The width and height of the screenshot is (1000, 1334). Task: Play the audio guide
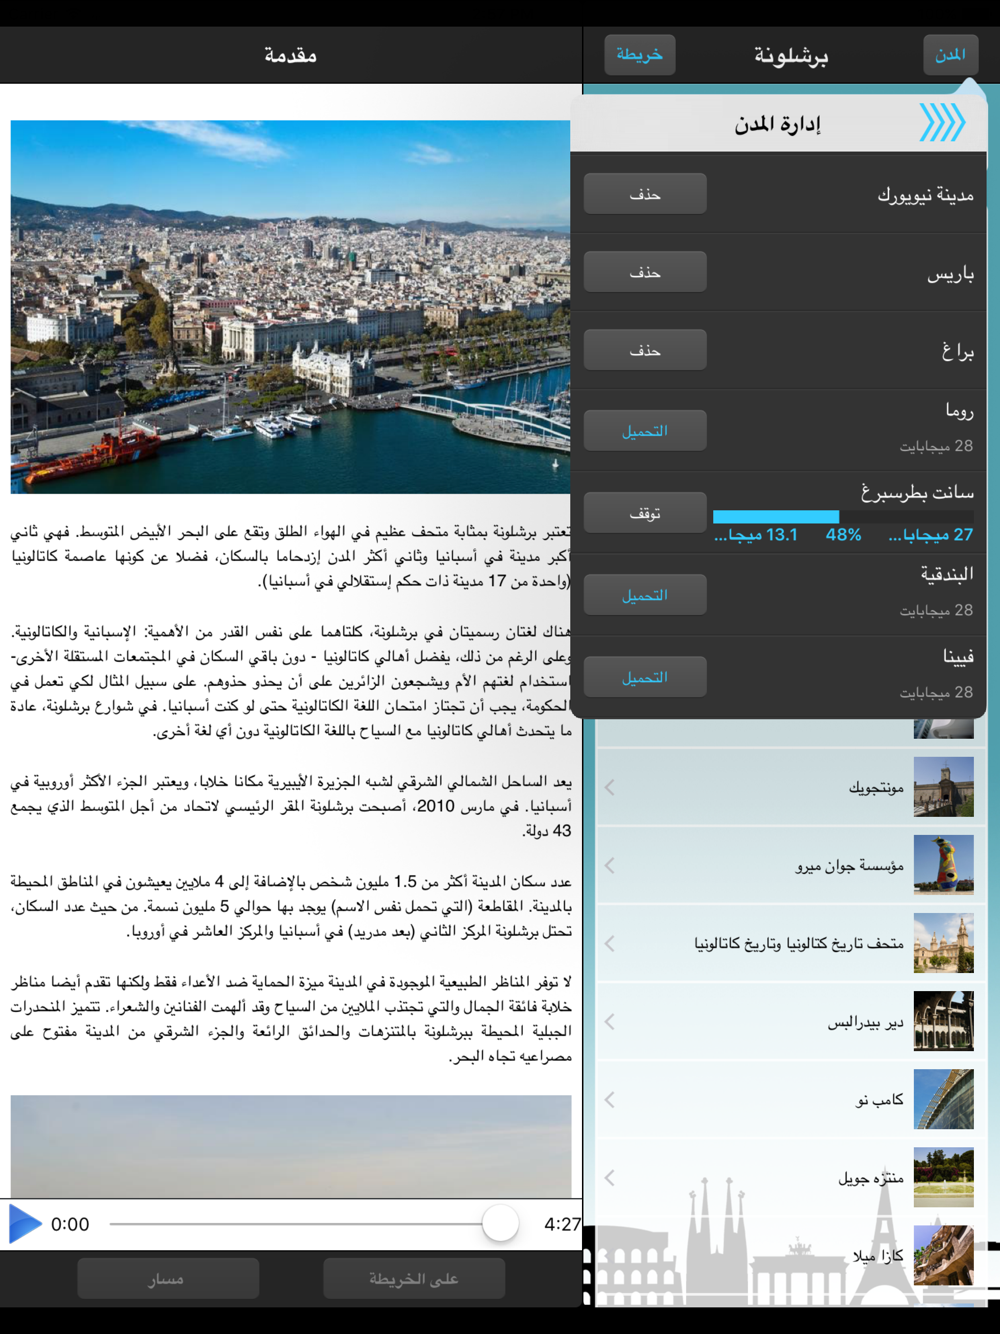point(25,1224)
